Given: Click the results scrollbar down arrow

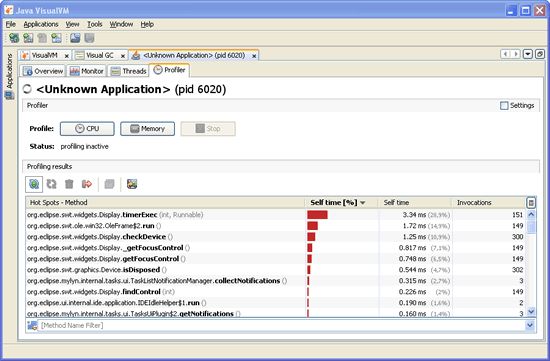Looking at the screenshot, I should pos(531,312).
